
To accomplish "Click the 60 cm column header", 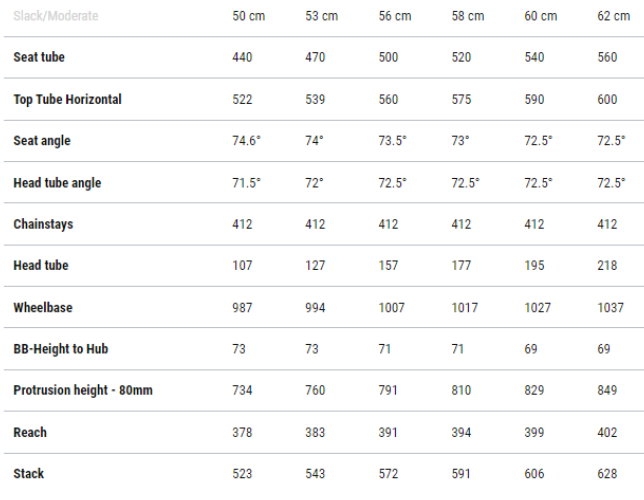I will tap(540, 16).
